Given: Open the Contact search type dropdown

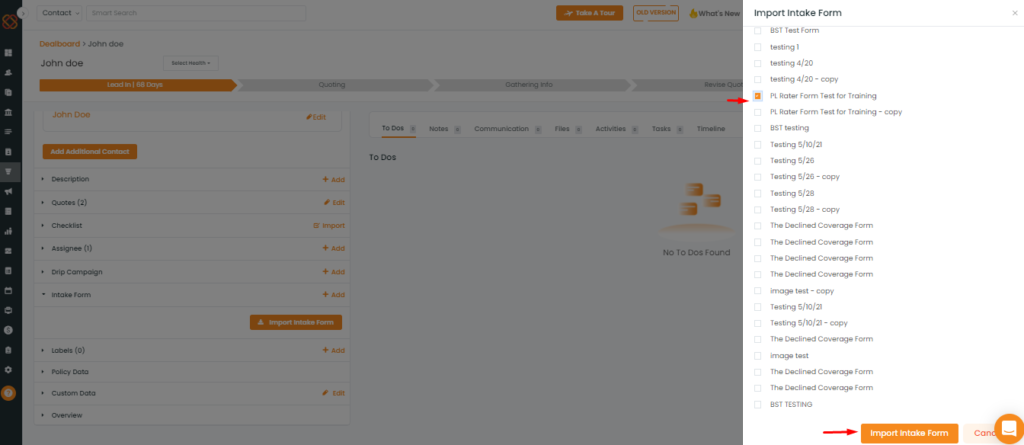Looking at the screenshot, I should tap(59, 13).
